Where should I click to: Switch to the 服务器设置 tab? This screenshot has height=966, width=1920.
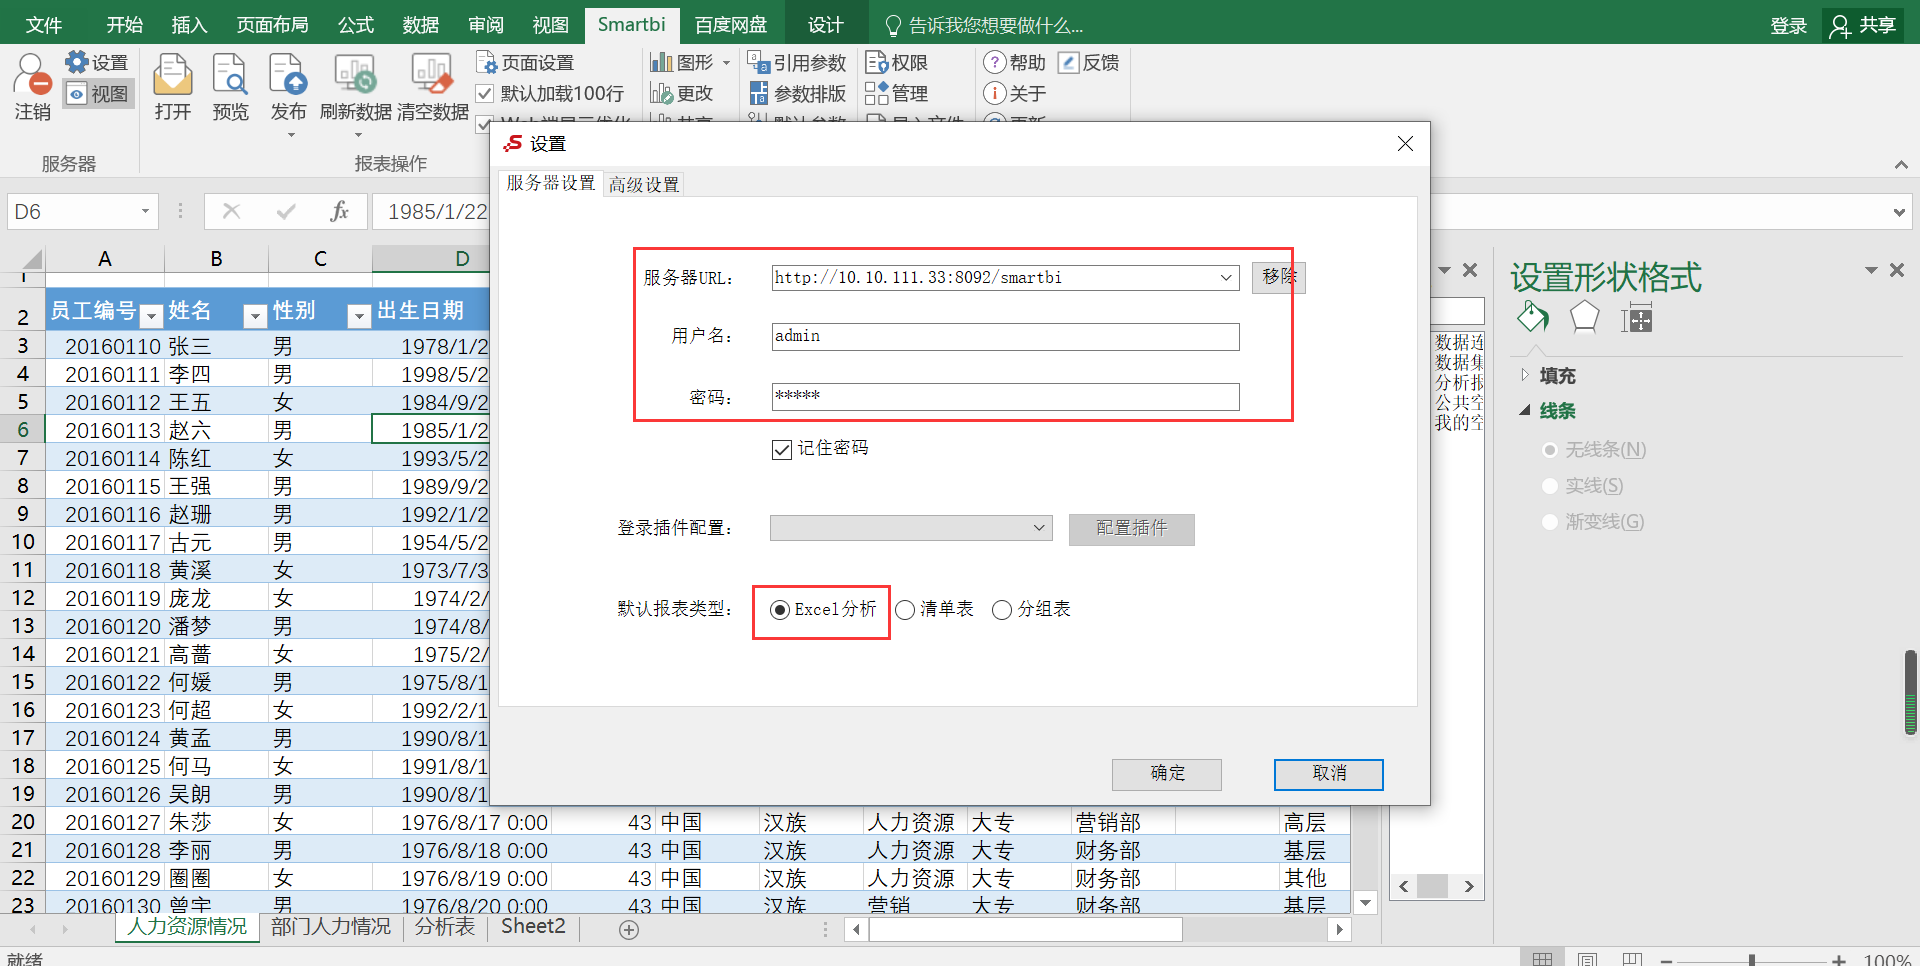pyautogui.click(x=551, y=183)
